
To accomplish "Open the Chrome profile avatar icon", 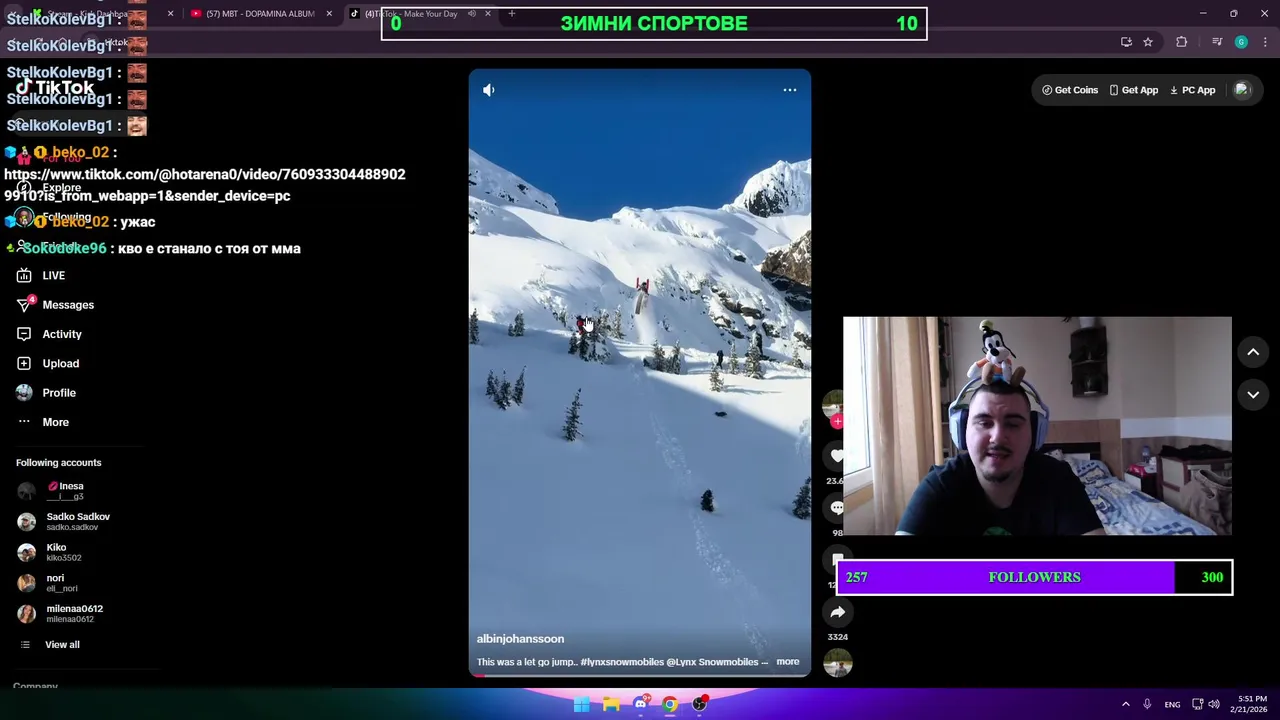I will (x=1241, y=42).
